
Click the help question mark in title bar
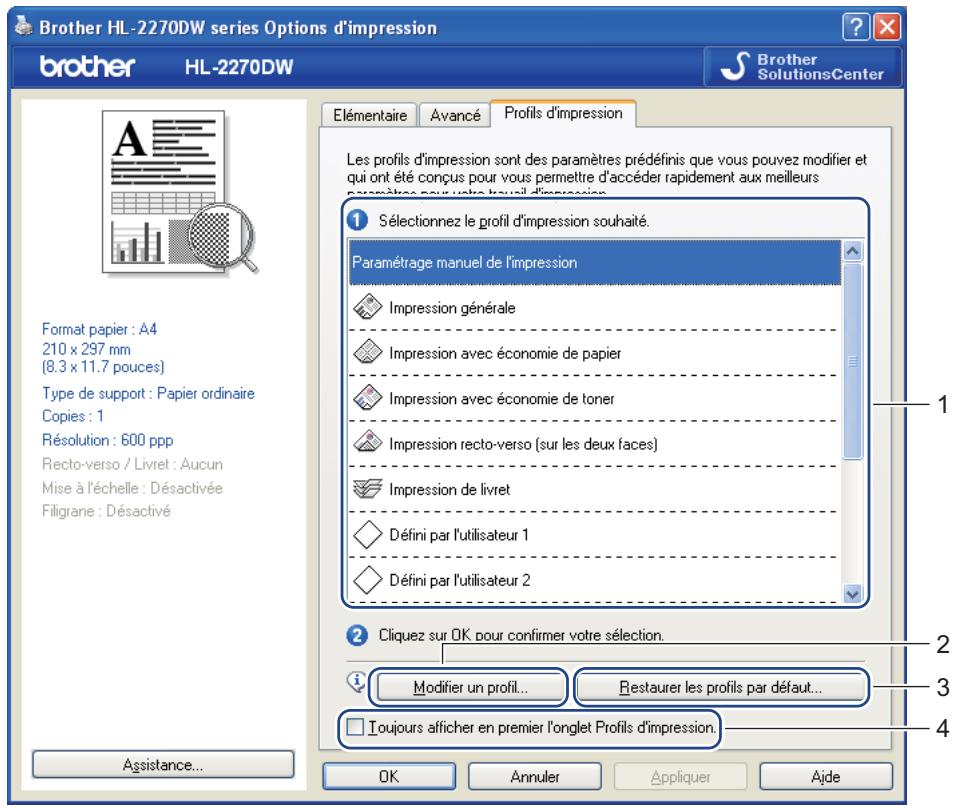pos(855,27)
